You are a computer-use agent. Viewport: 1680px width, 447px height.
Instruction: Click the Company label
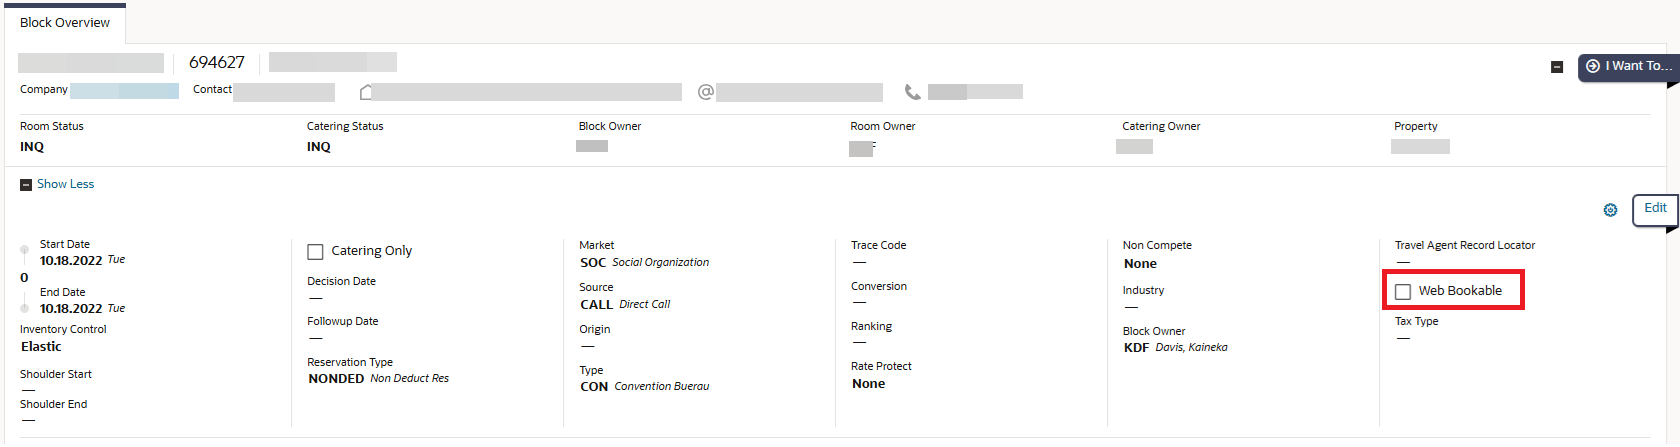(44, 89)
